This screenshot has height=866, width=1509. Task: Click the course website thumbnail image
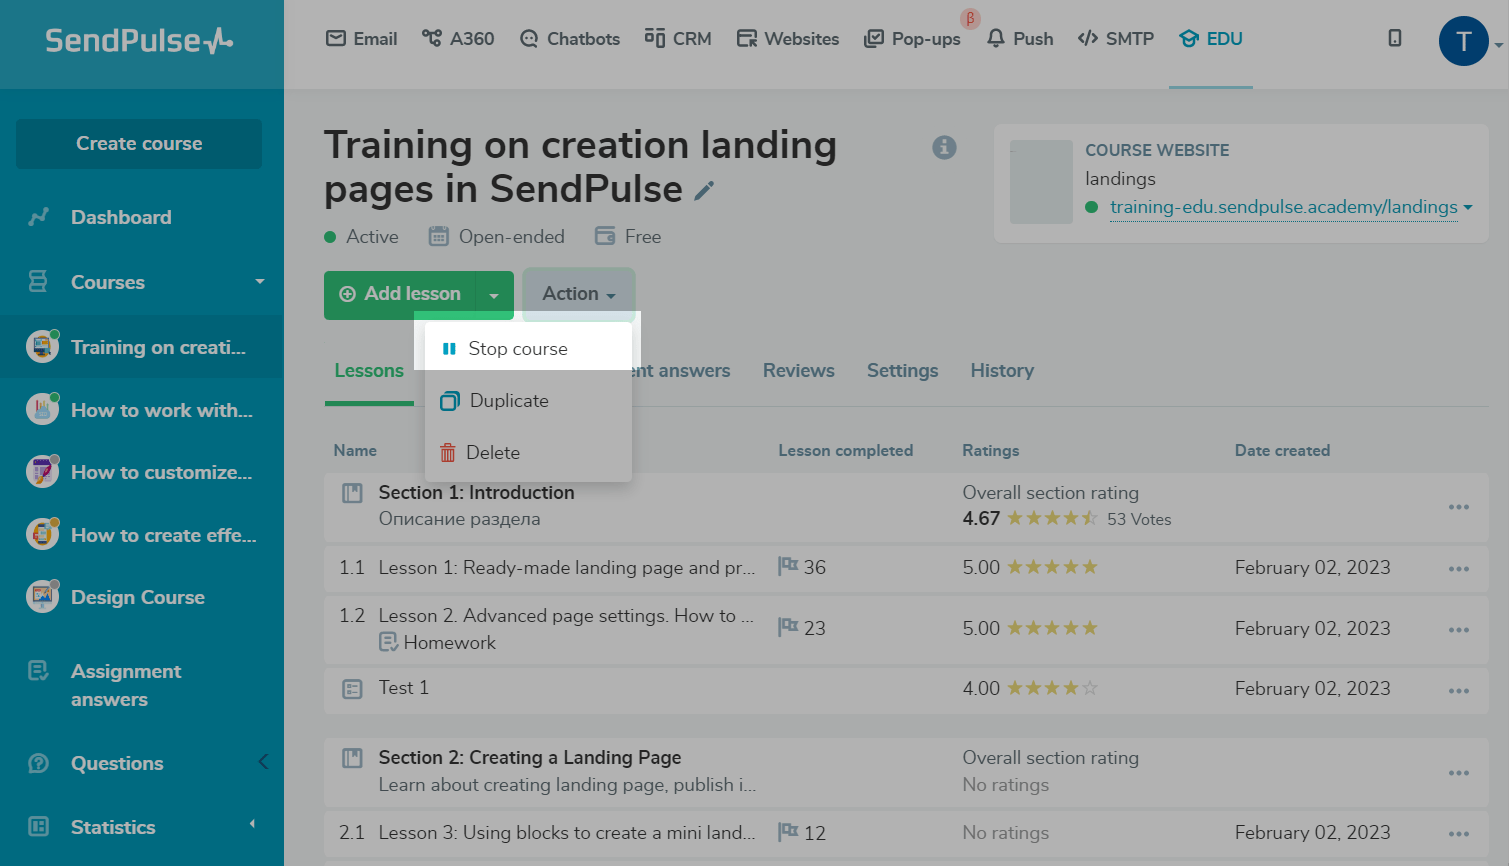1041,182
